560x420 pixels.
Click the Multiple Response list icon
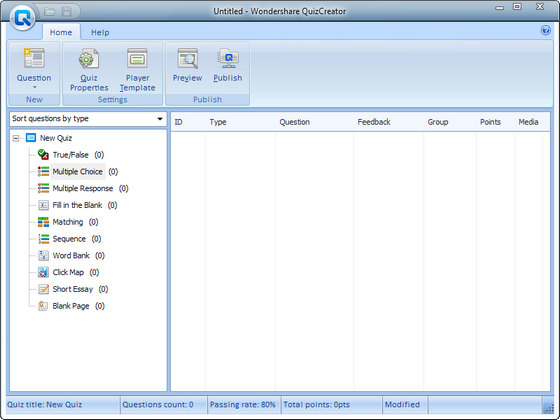pos(43,188)
